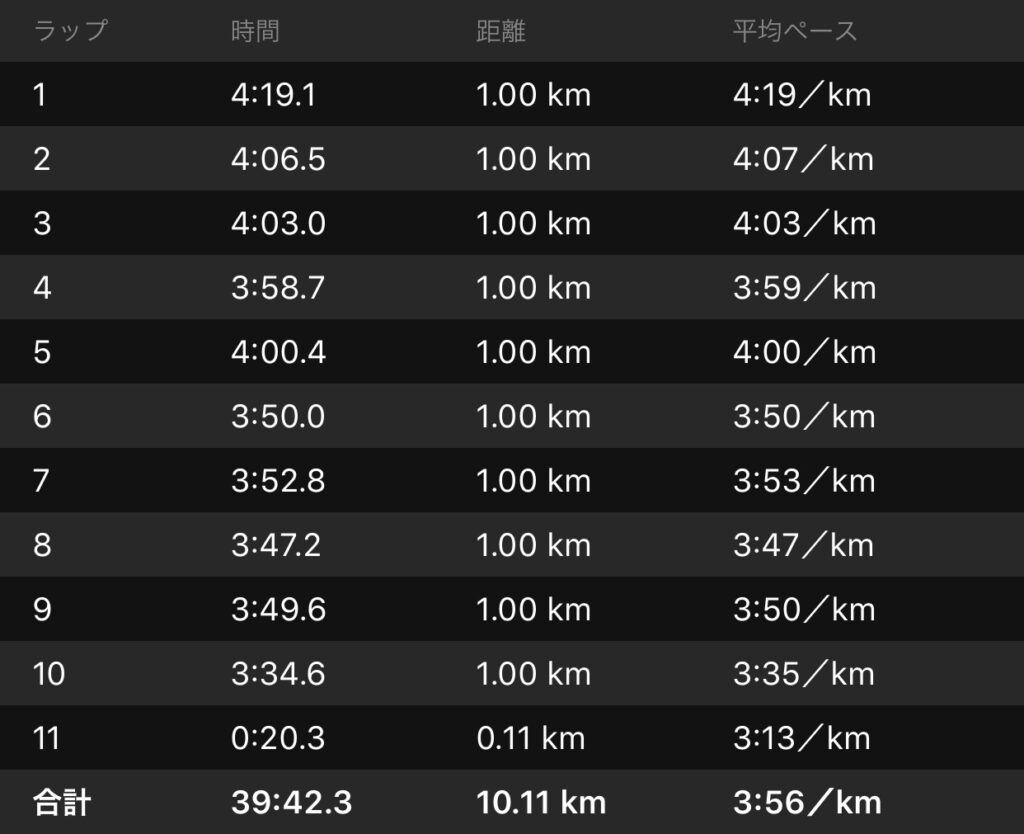The height and width of the screenshot is (834, 1024).
Task: Select lap 10 time 3:34.6
Action: [x=278, y=673]
